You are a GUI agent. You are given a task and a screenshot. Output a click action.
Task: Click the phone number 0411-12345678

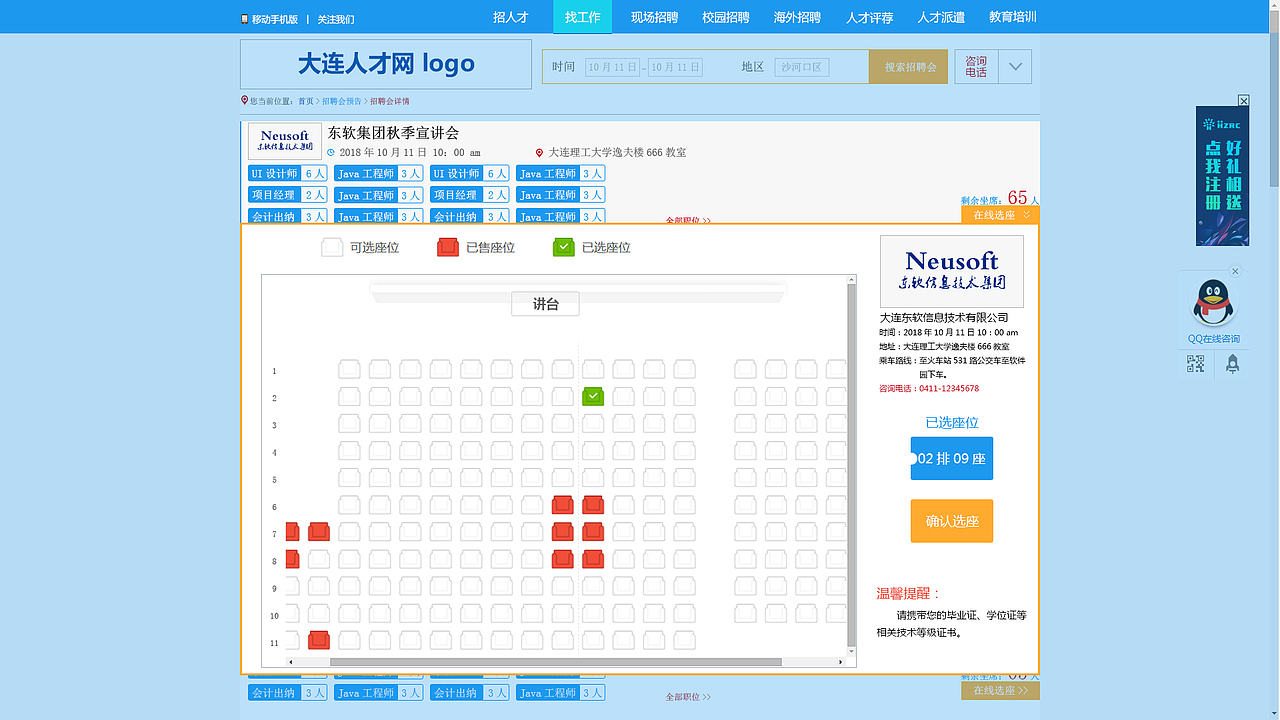(x=949, y=388)
